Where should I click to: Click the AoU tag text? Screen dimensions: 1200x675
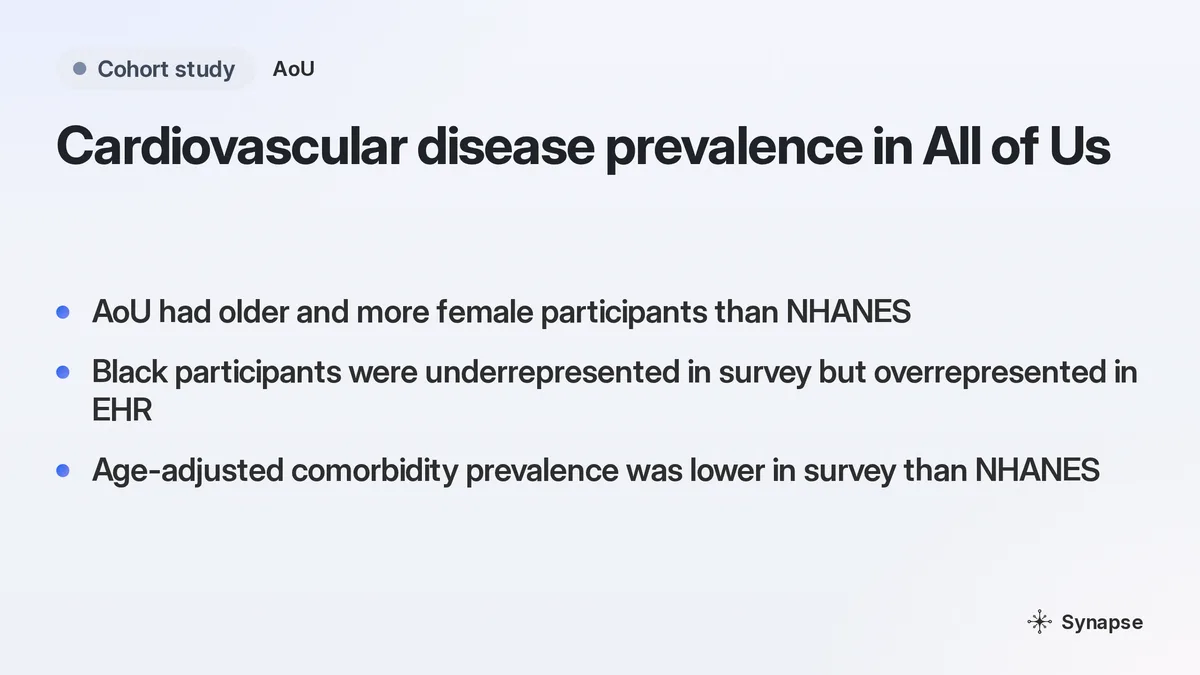click(294, 69)
